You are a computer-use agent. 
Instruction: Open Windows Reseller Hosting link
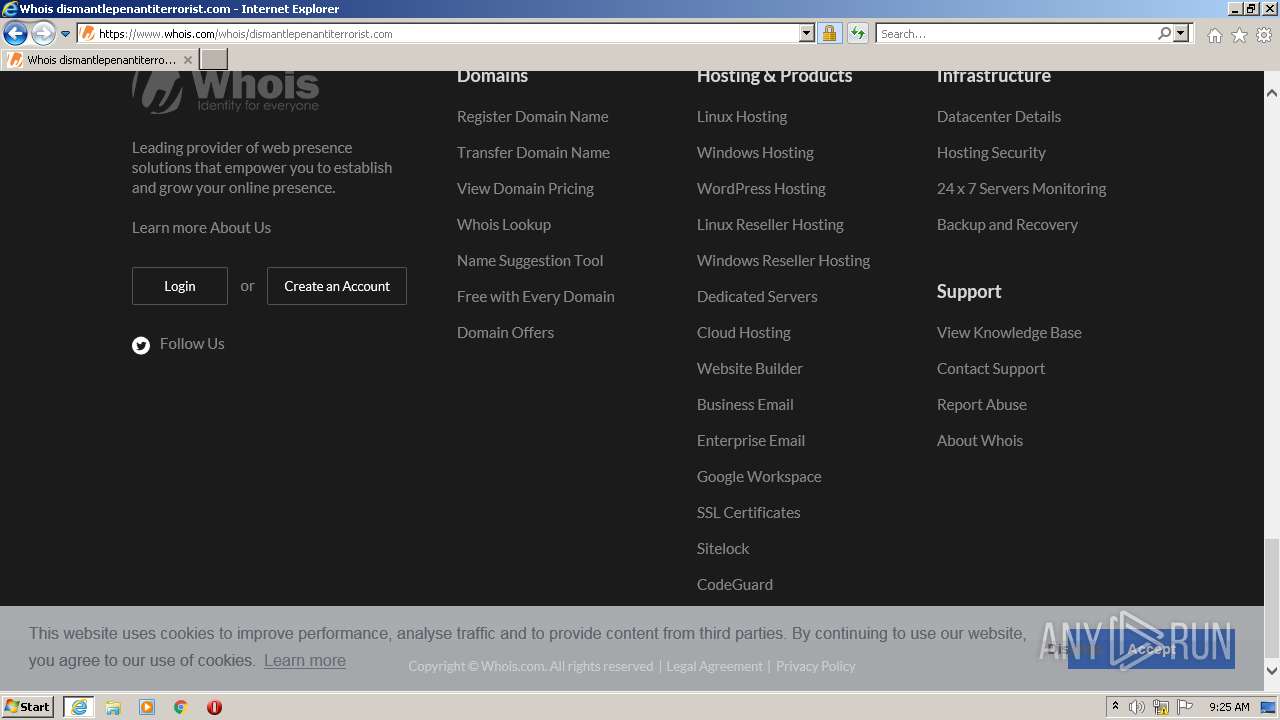click(x=783, y=261)
